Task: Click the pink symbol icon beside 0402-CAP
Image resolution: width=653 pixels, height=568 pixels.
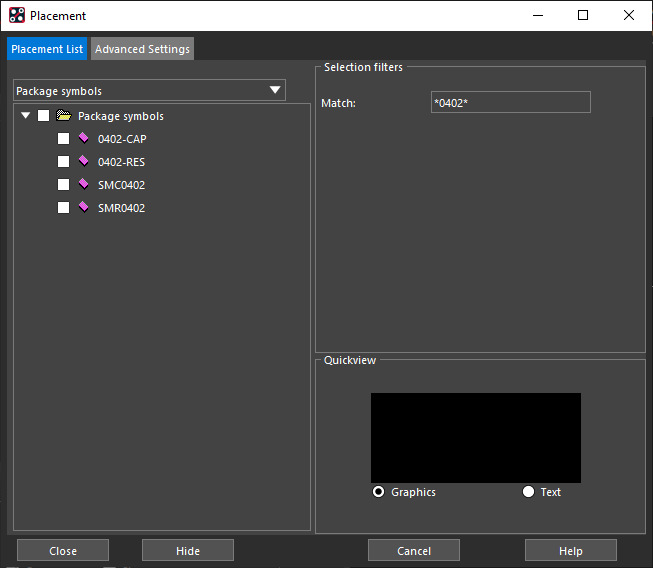Action: tap(84, 138)
